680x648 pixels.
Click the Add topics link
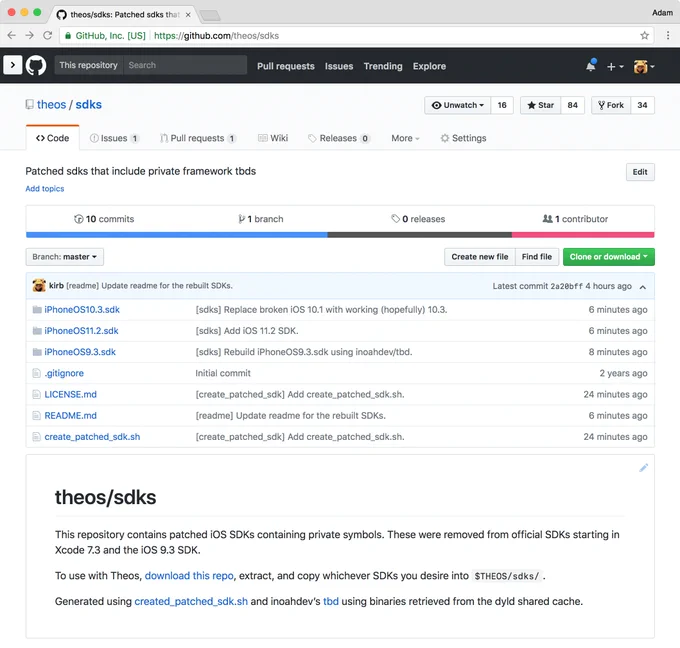pyautogui.click(x=45, y=189)
